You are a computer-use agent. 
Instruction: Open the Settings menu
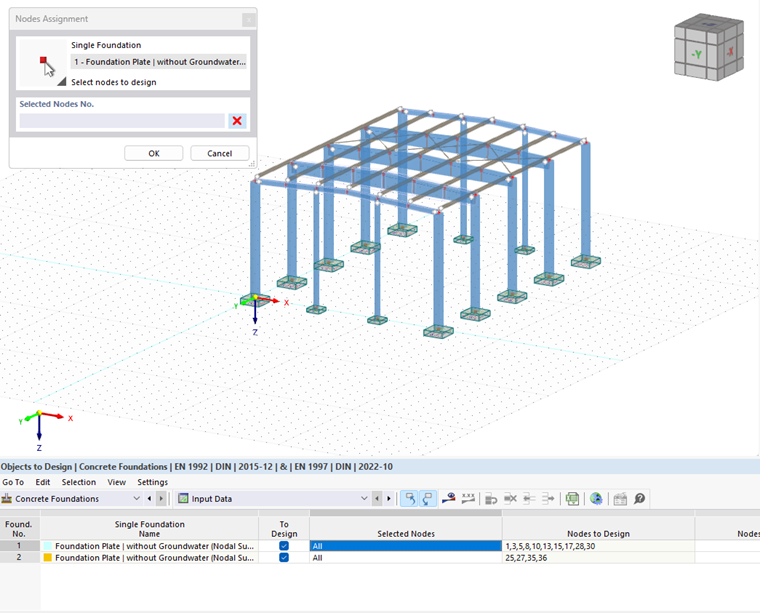(x=152, y=482)
